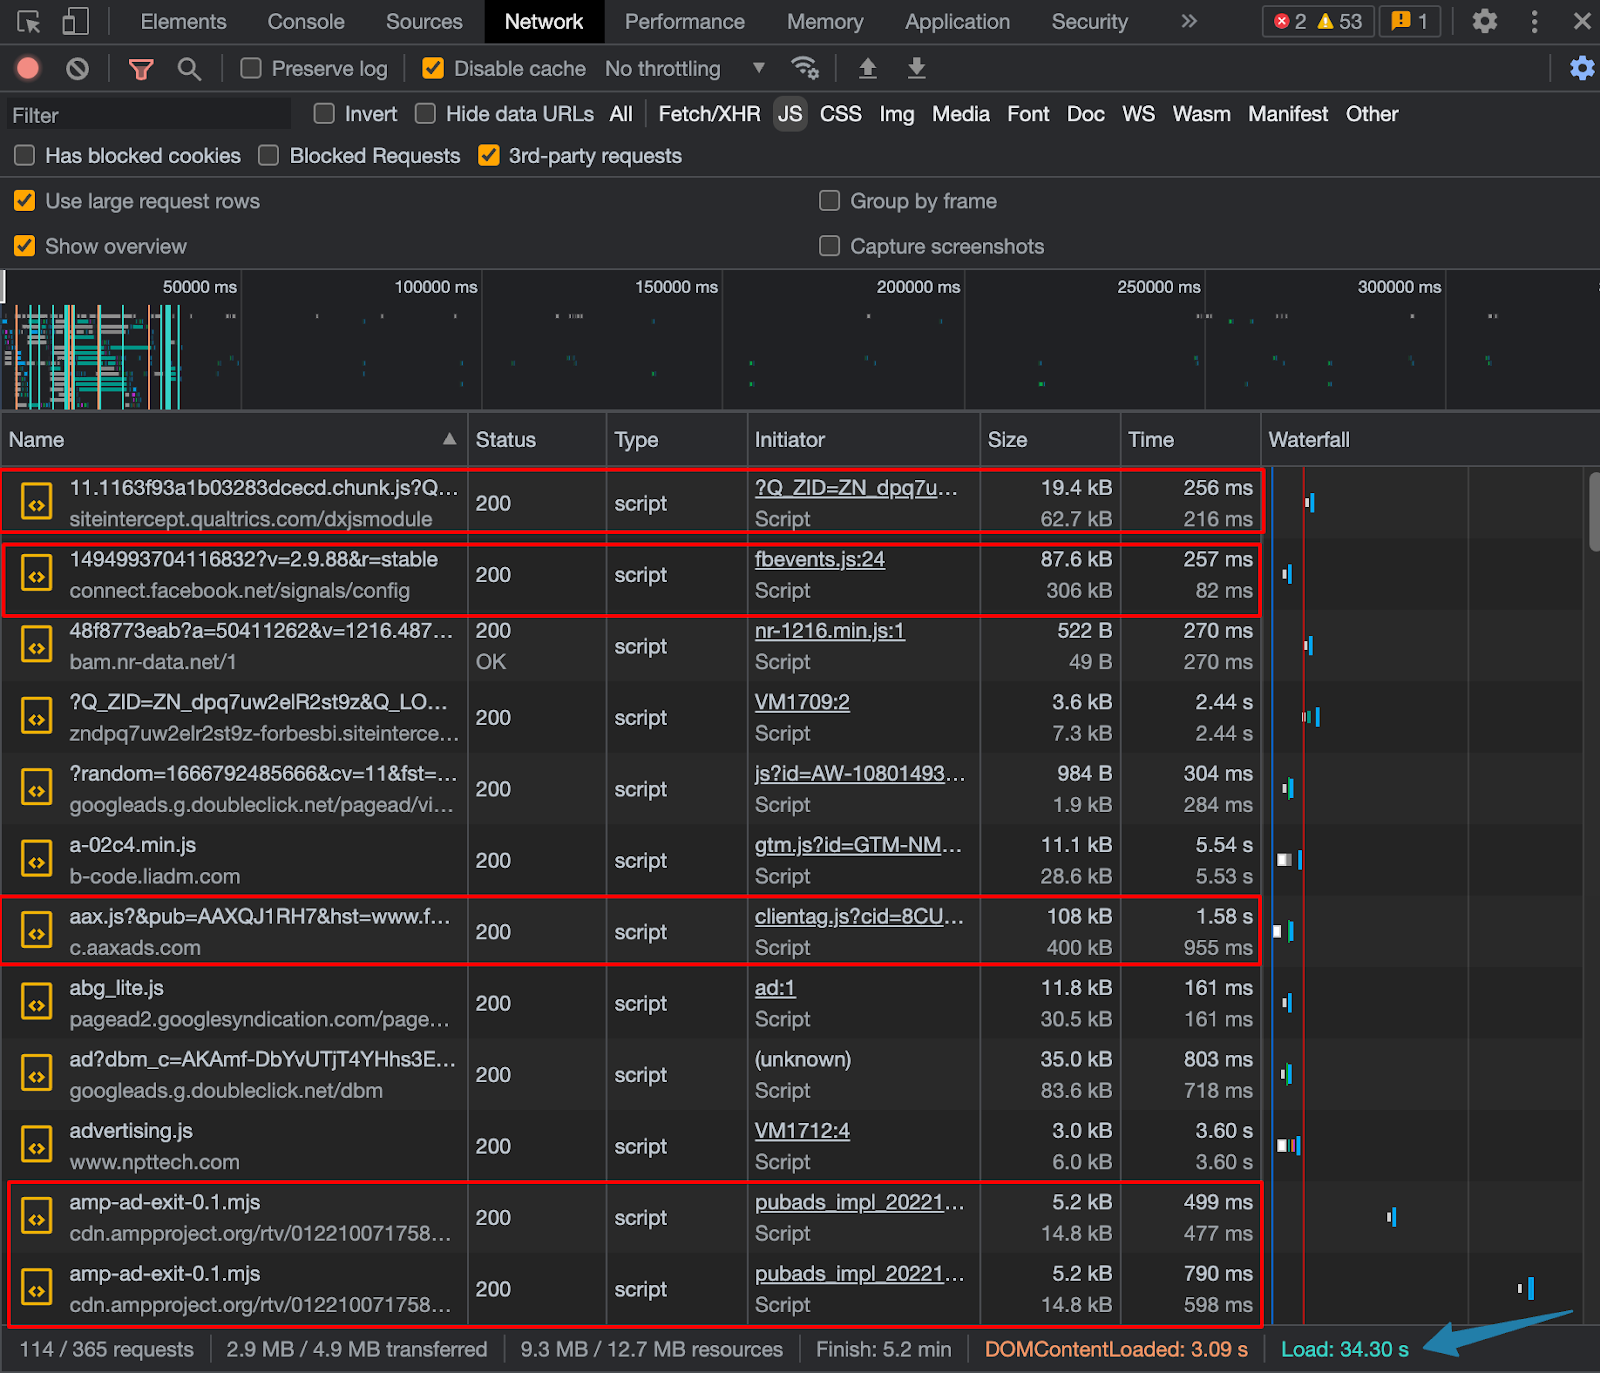The image size is (1600, 1373).
Task: Clear the network log
Action: point(77,68)
